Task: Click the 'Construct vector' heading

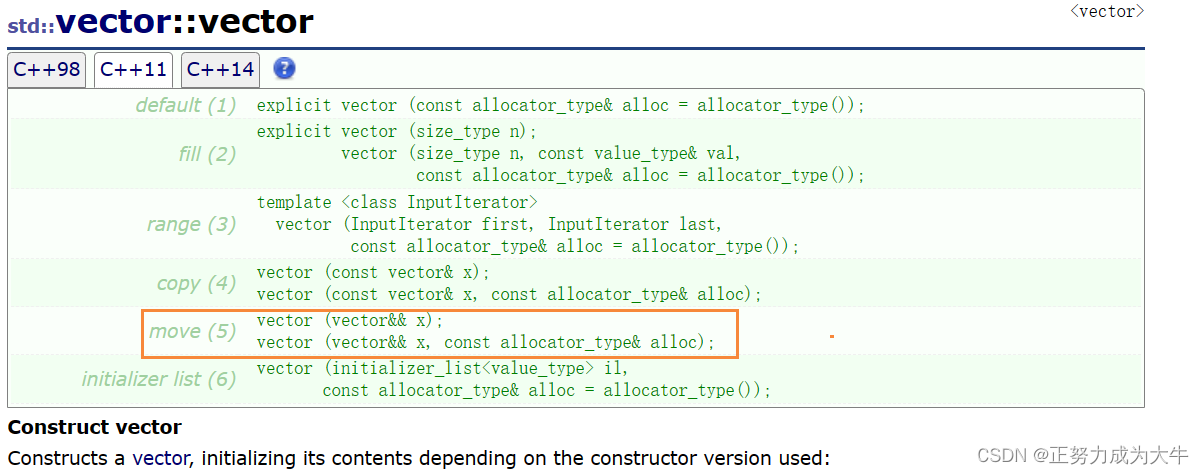Action: 95,427
